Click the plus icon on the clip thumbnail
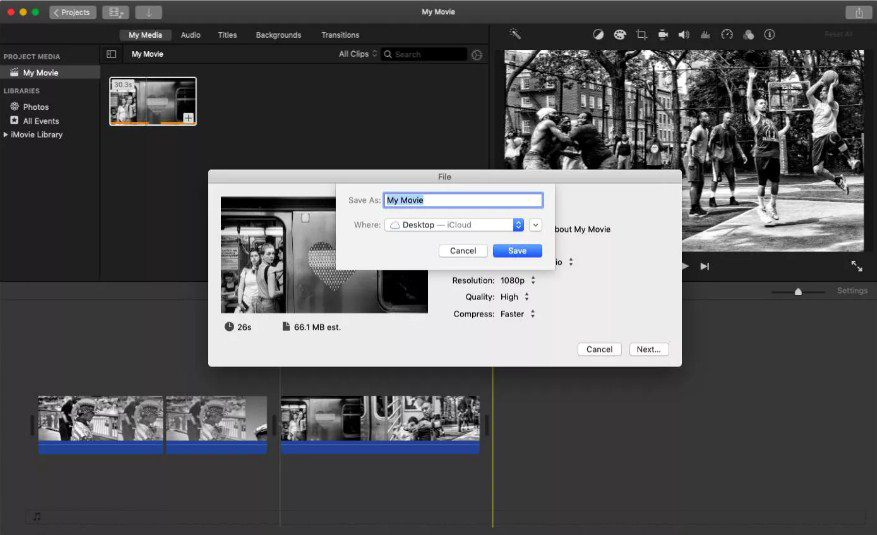This screenshot has height=535, width=877. coord(188,118)
